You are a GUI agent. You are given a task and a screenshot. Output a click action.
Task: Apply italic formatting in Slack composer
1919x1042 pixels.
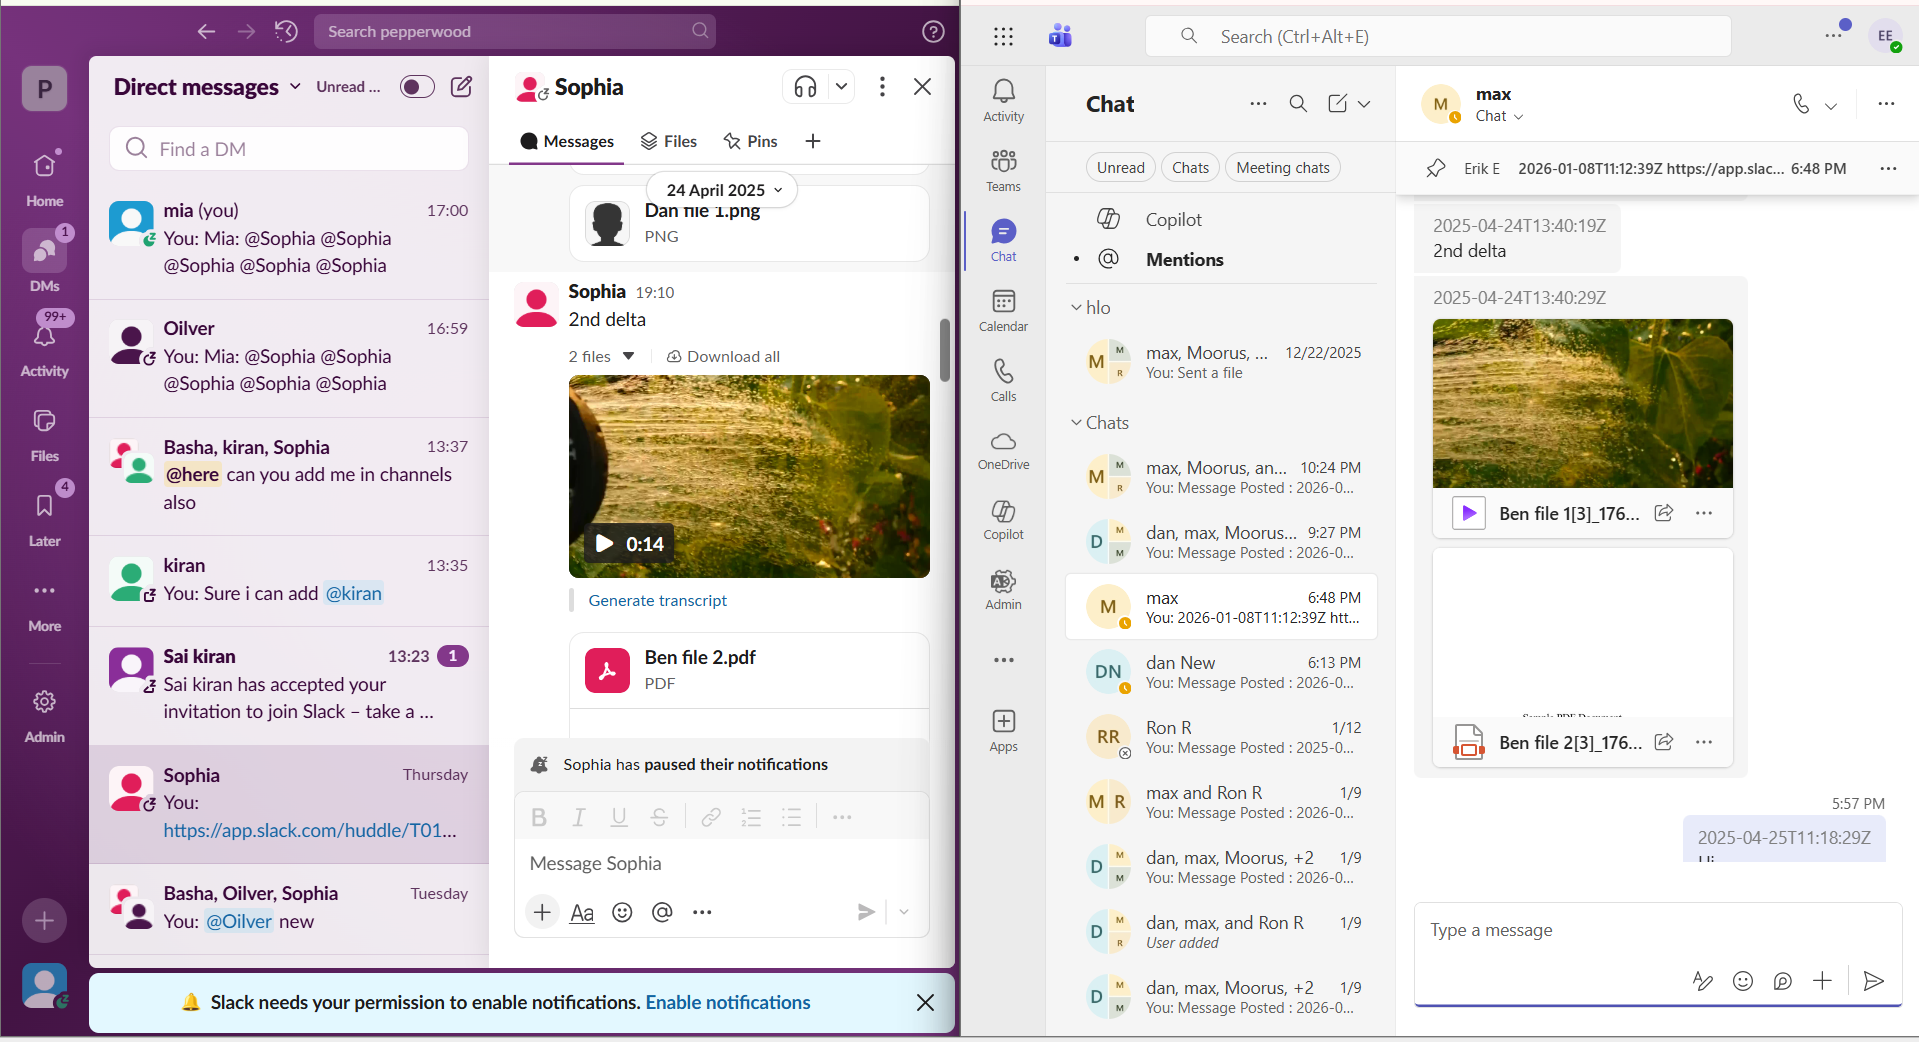[579, 818]
